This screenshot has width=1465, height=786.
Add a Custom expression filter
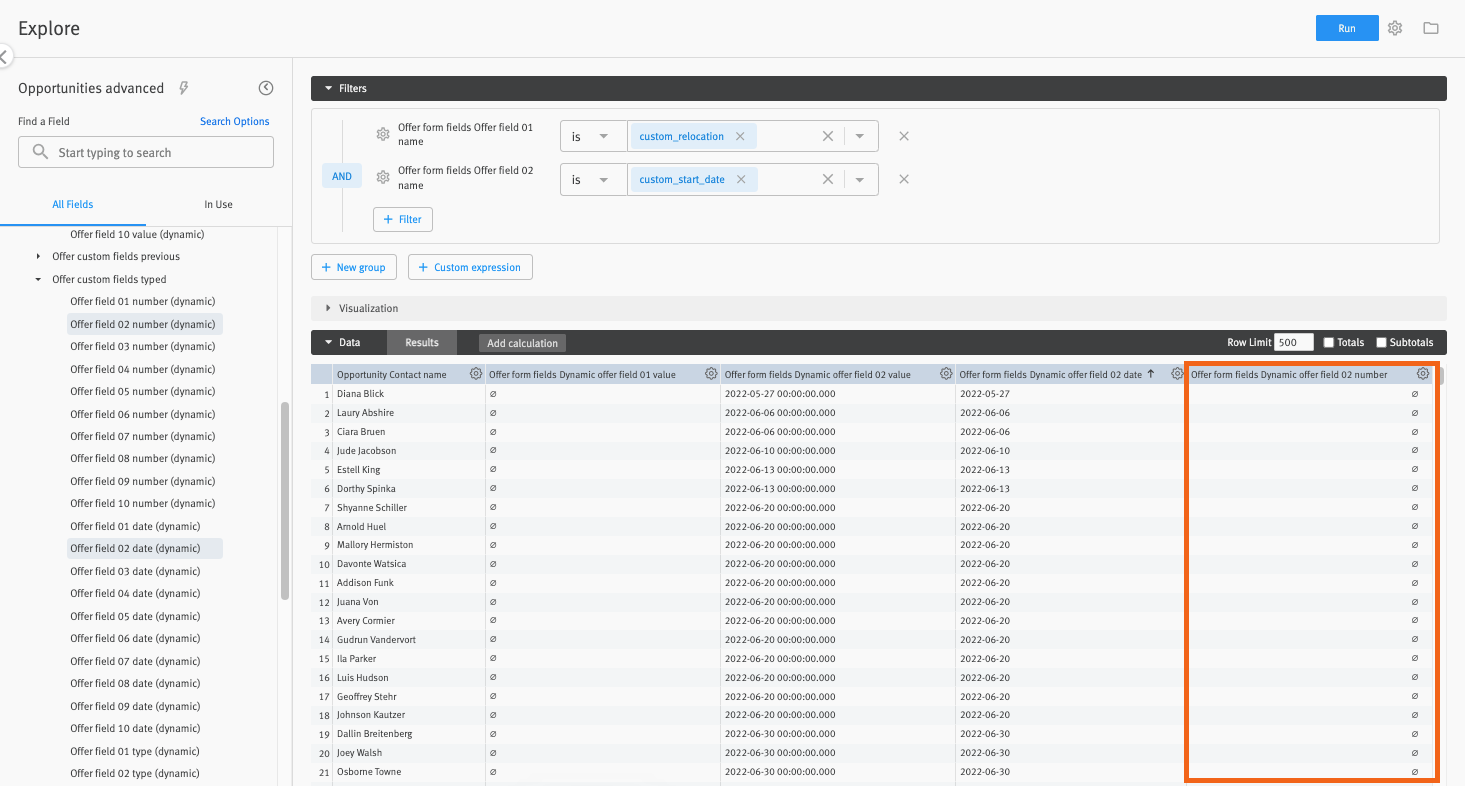pyautogui.click(x=470, y=267)
